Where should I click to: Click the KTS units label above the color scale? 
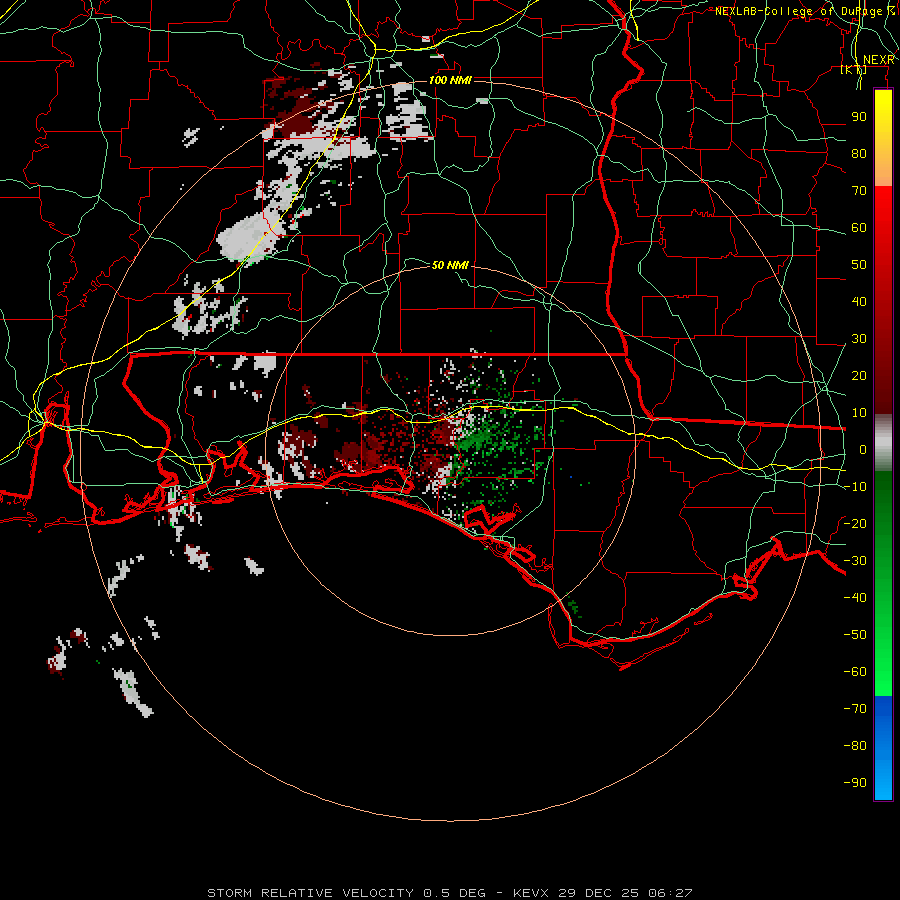[x=854, y=70]
